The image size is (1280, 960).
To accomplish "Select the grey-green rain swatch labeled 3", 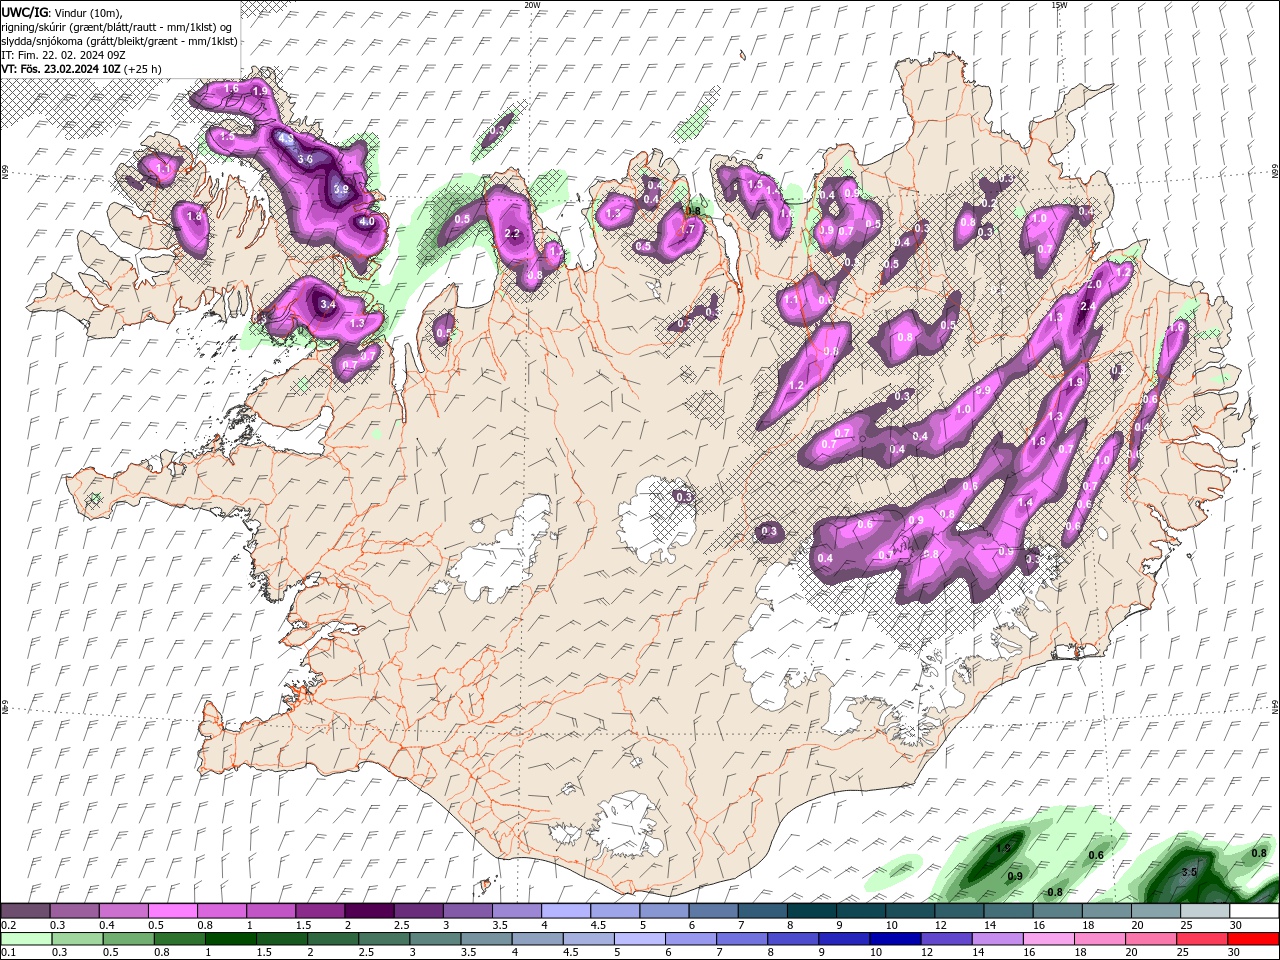I will pos(436,938).
